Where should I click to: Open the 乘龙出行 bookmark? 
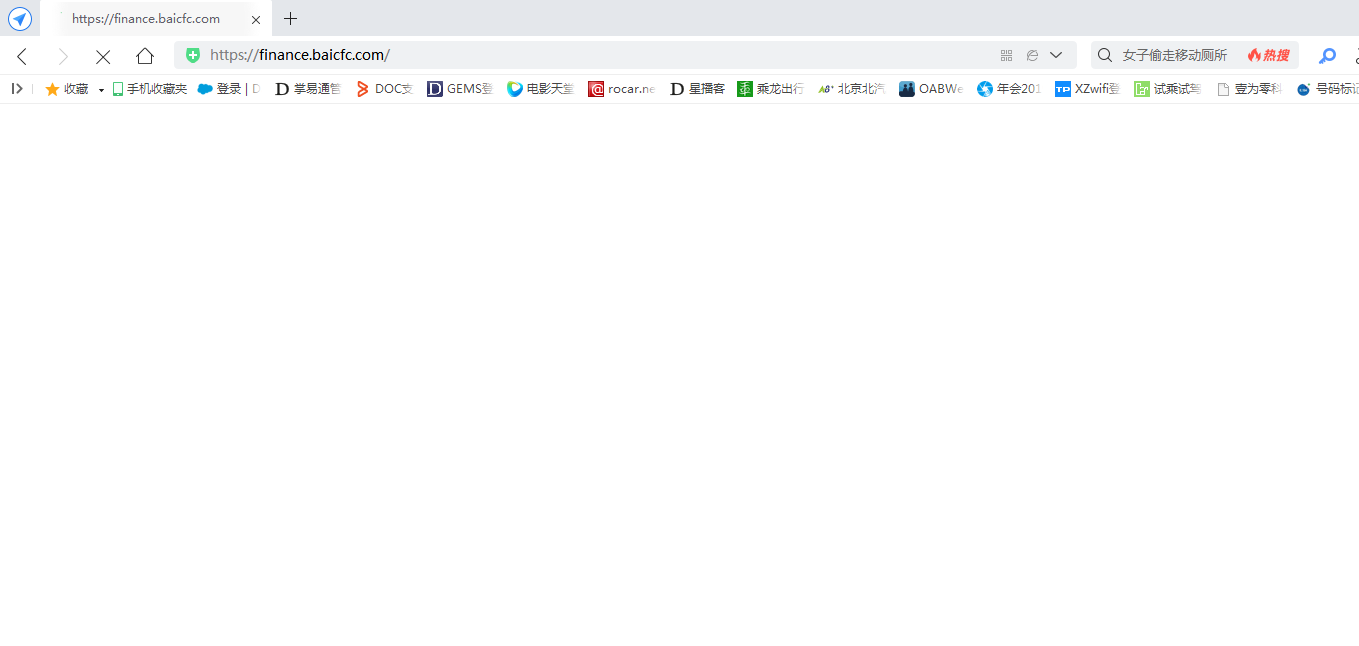(x=770, y=89)
